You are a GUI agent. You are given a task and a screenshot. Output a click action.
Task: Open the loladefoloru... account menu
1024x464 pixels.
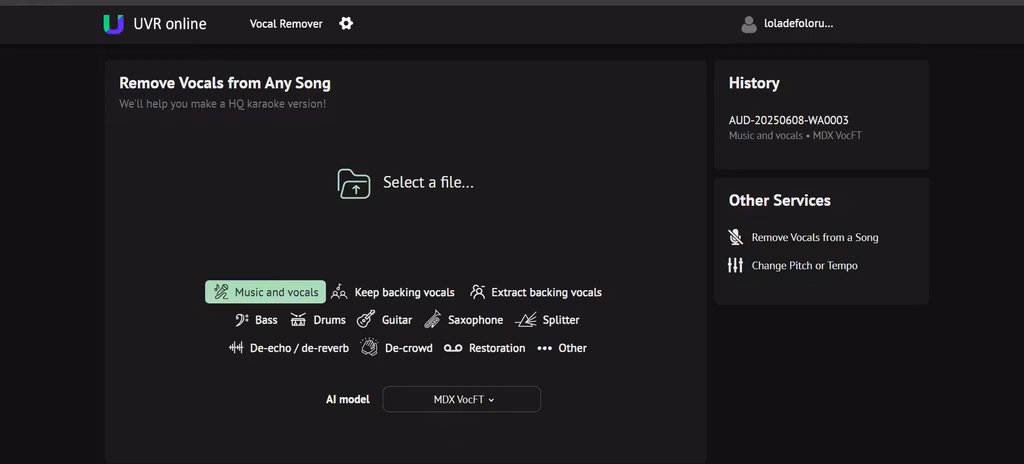(x=788, y=24)
